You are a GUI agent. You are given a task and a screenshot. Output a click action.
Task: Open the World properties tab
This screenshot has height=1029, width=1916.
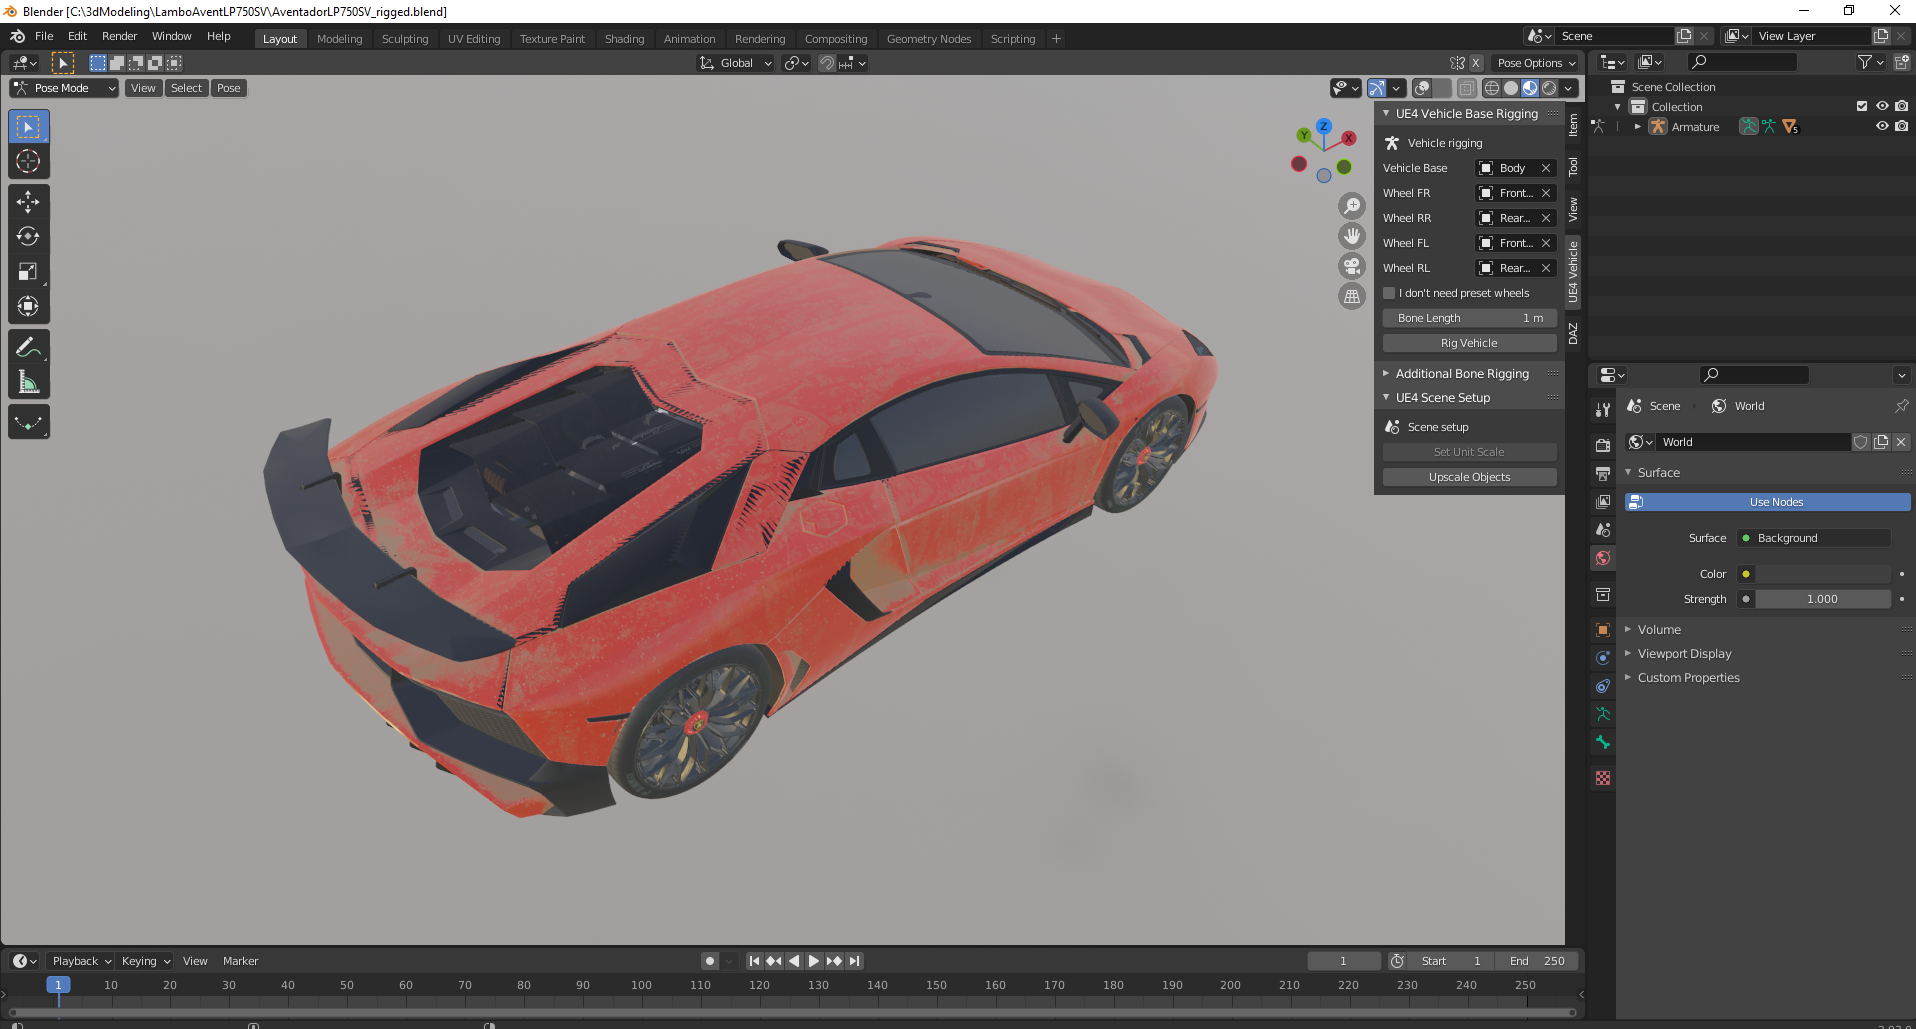pyautogui.click(x=1603, y=558)
